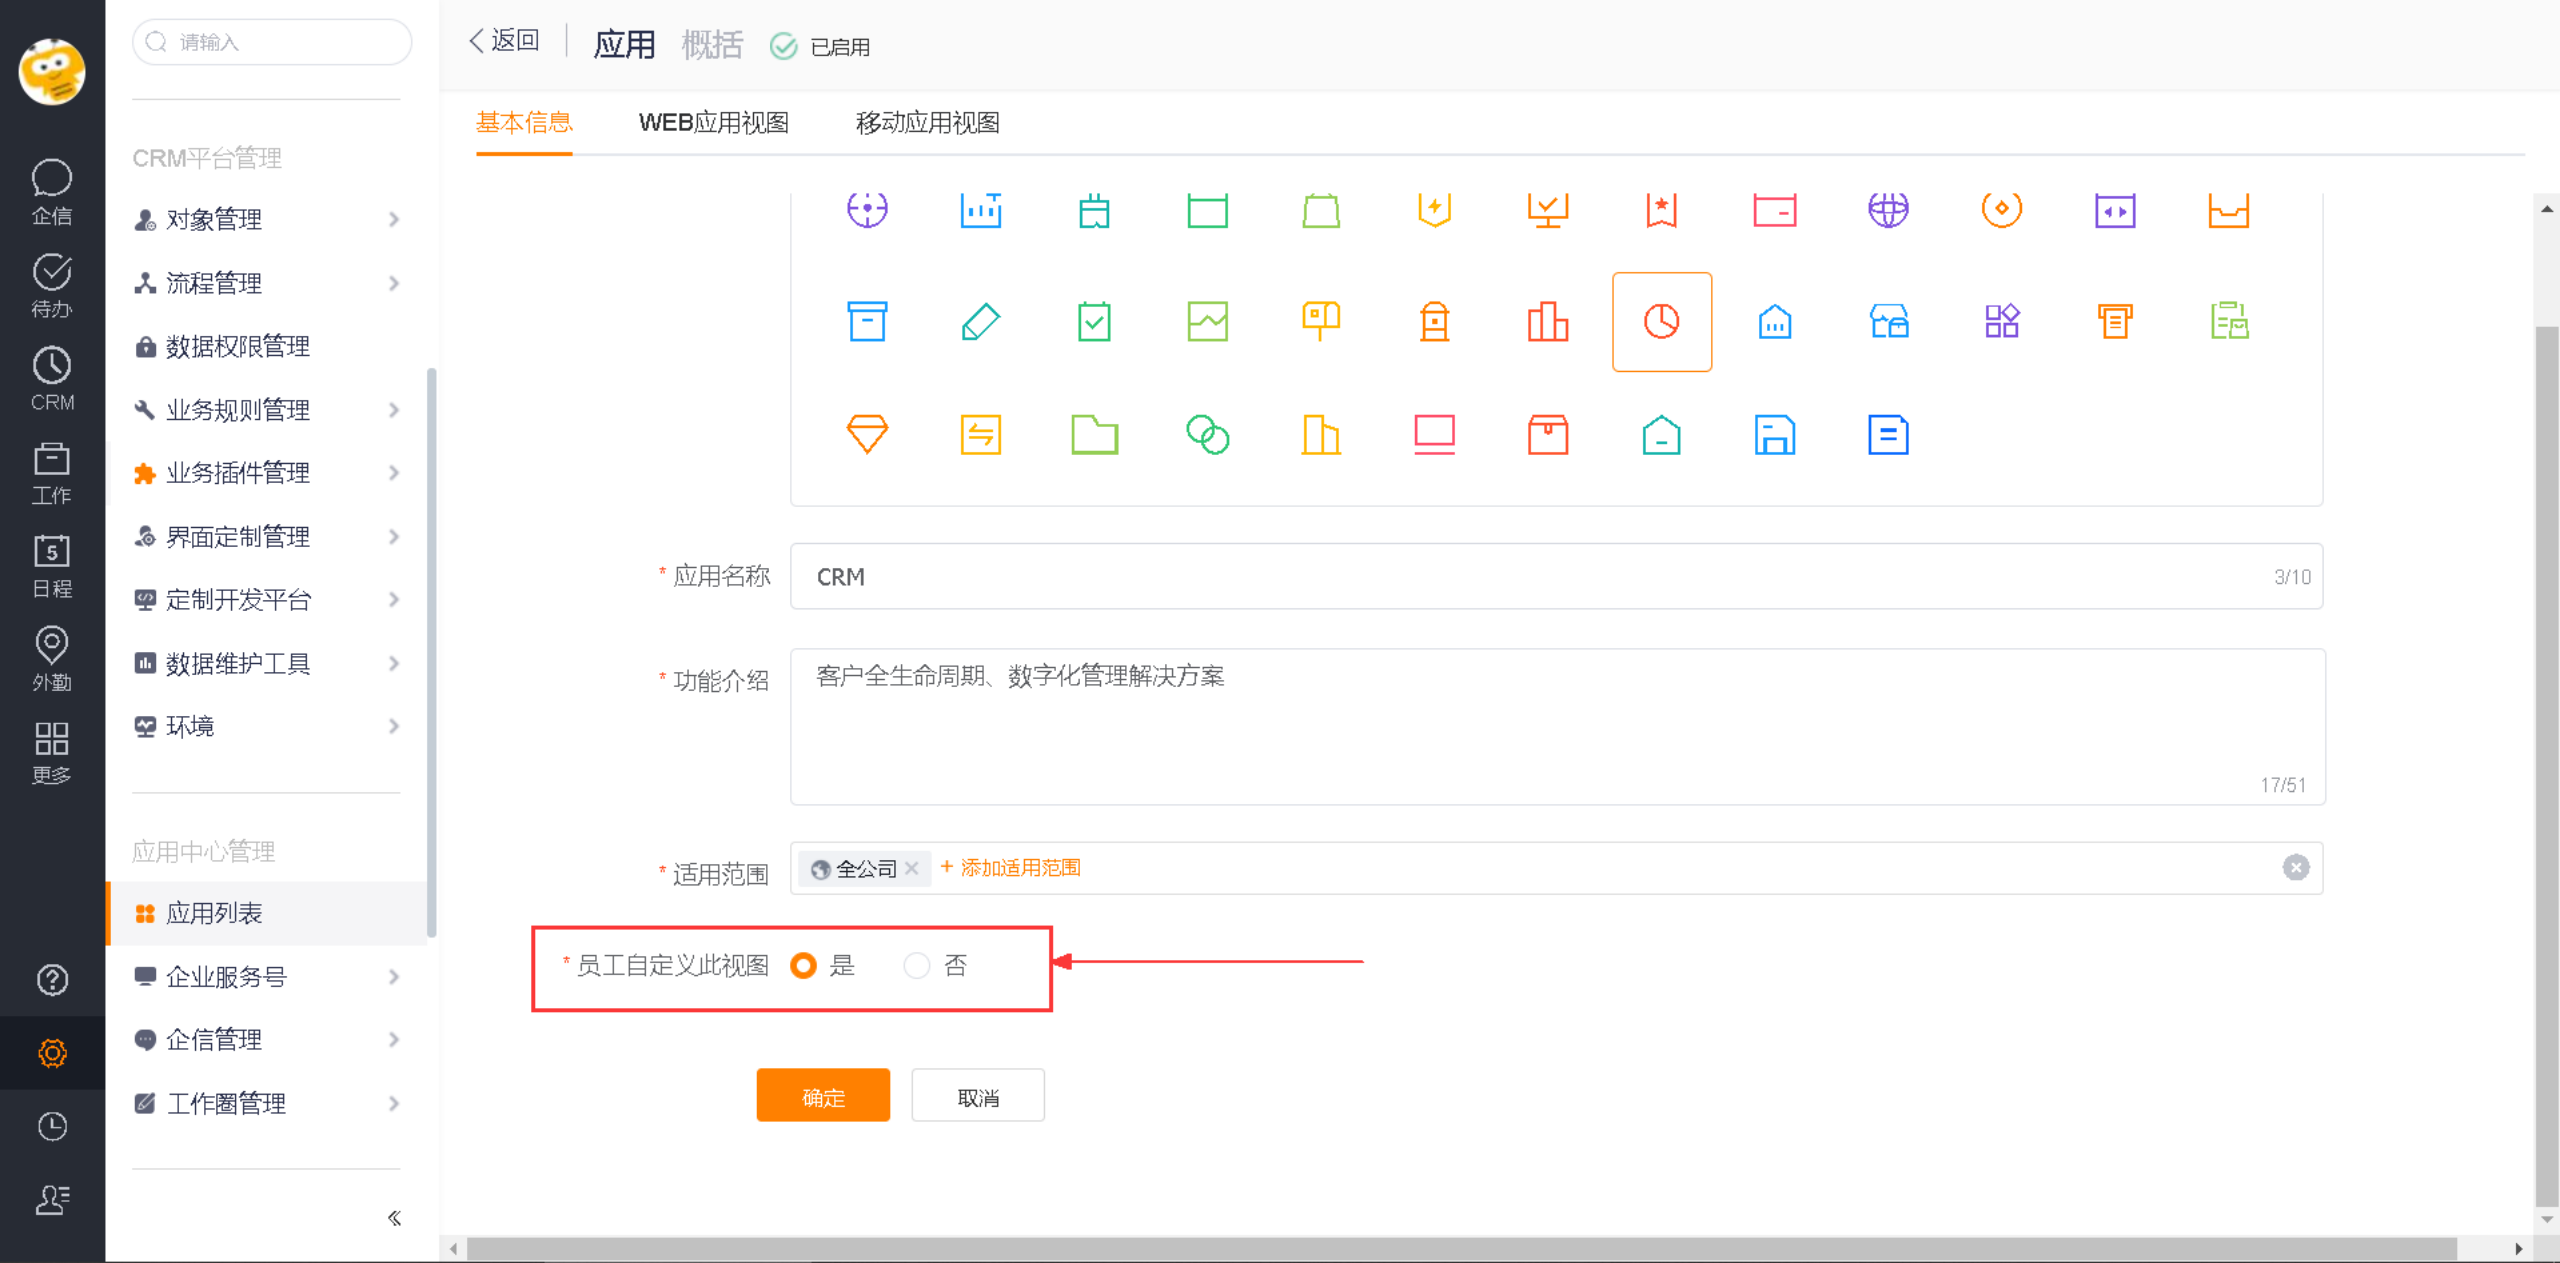Click the sidebar search input

pyautogui.click(x=272, y=42)
